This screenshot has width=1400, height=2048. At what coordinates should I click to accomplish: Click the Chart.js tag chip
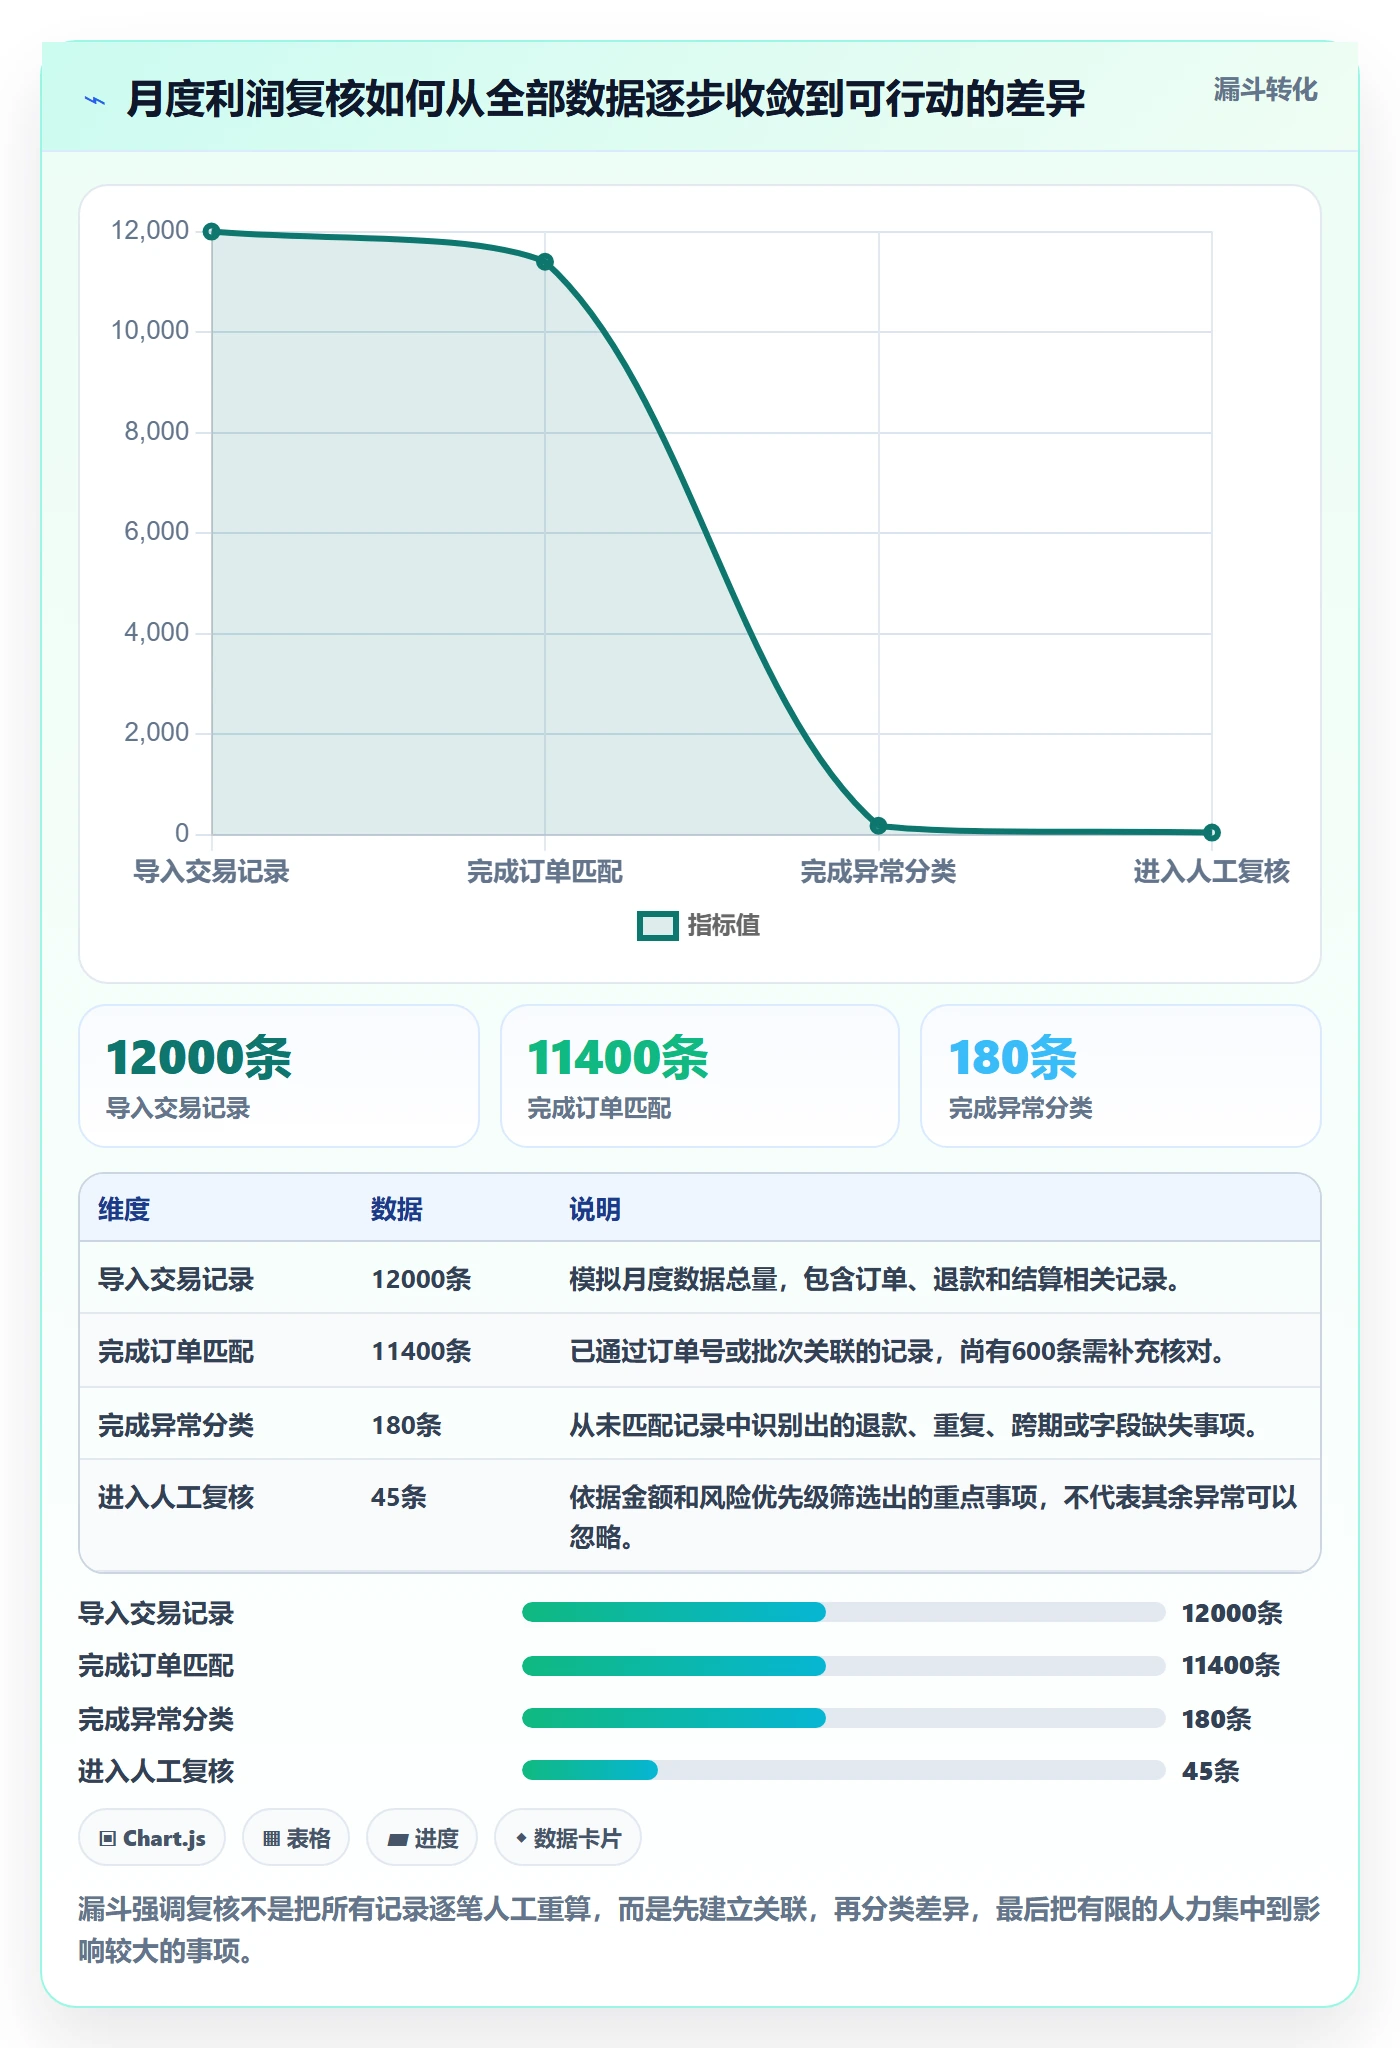[152, 1838]
